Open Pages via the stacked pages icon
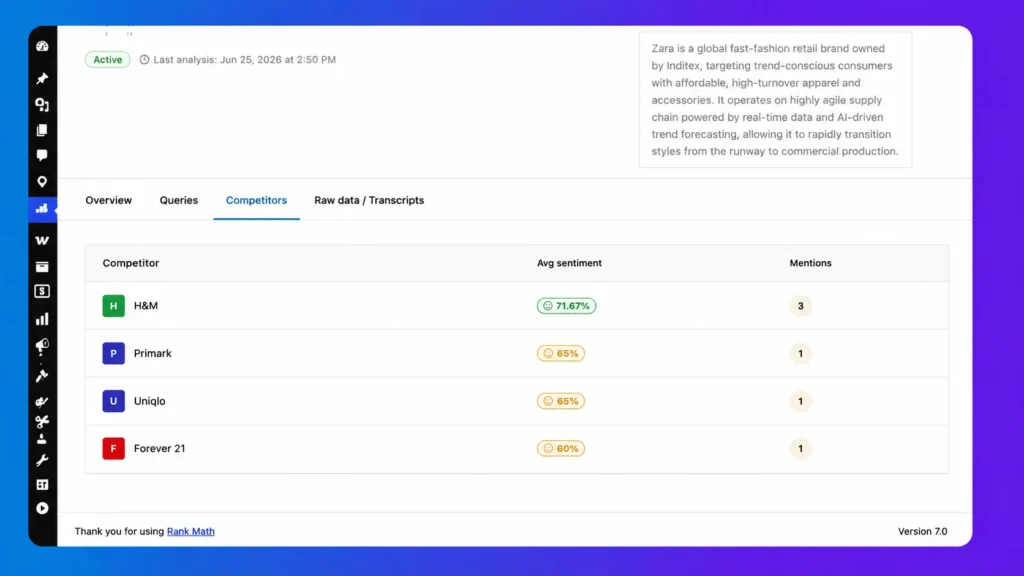Screen dimensions: 1024x576 [42, 130]
